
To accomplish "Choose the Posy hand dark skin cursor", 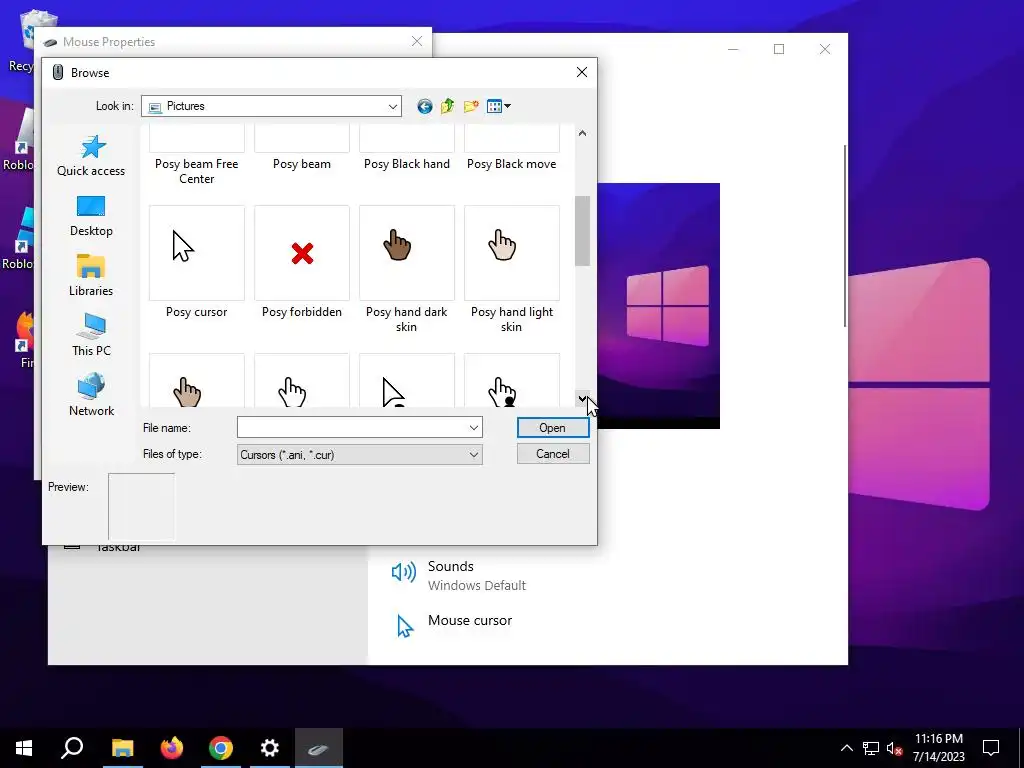I will (x=406, y=253).
